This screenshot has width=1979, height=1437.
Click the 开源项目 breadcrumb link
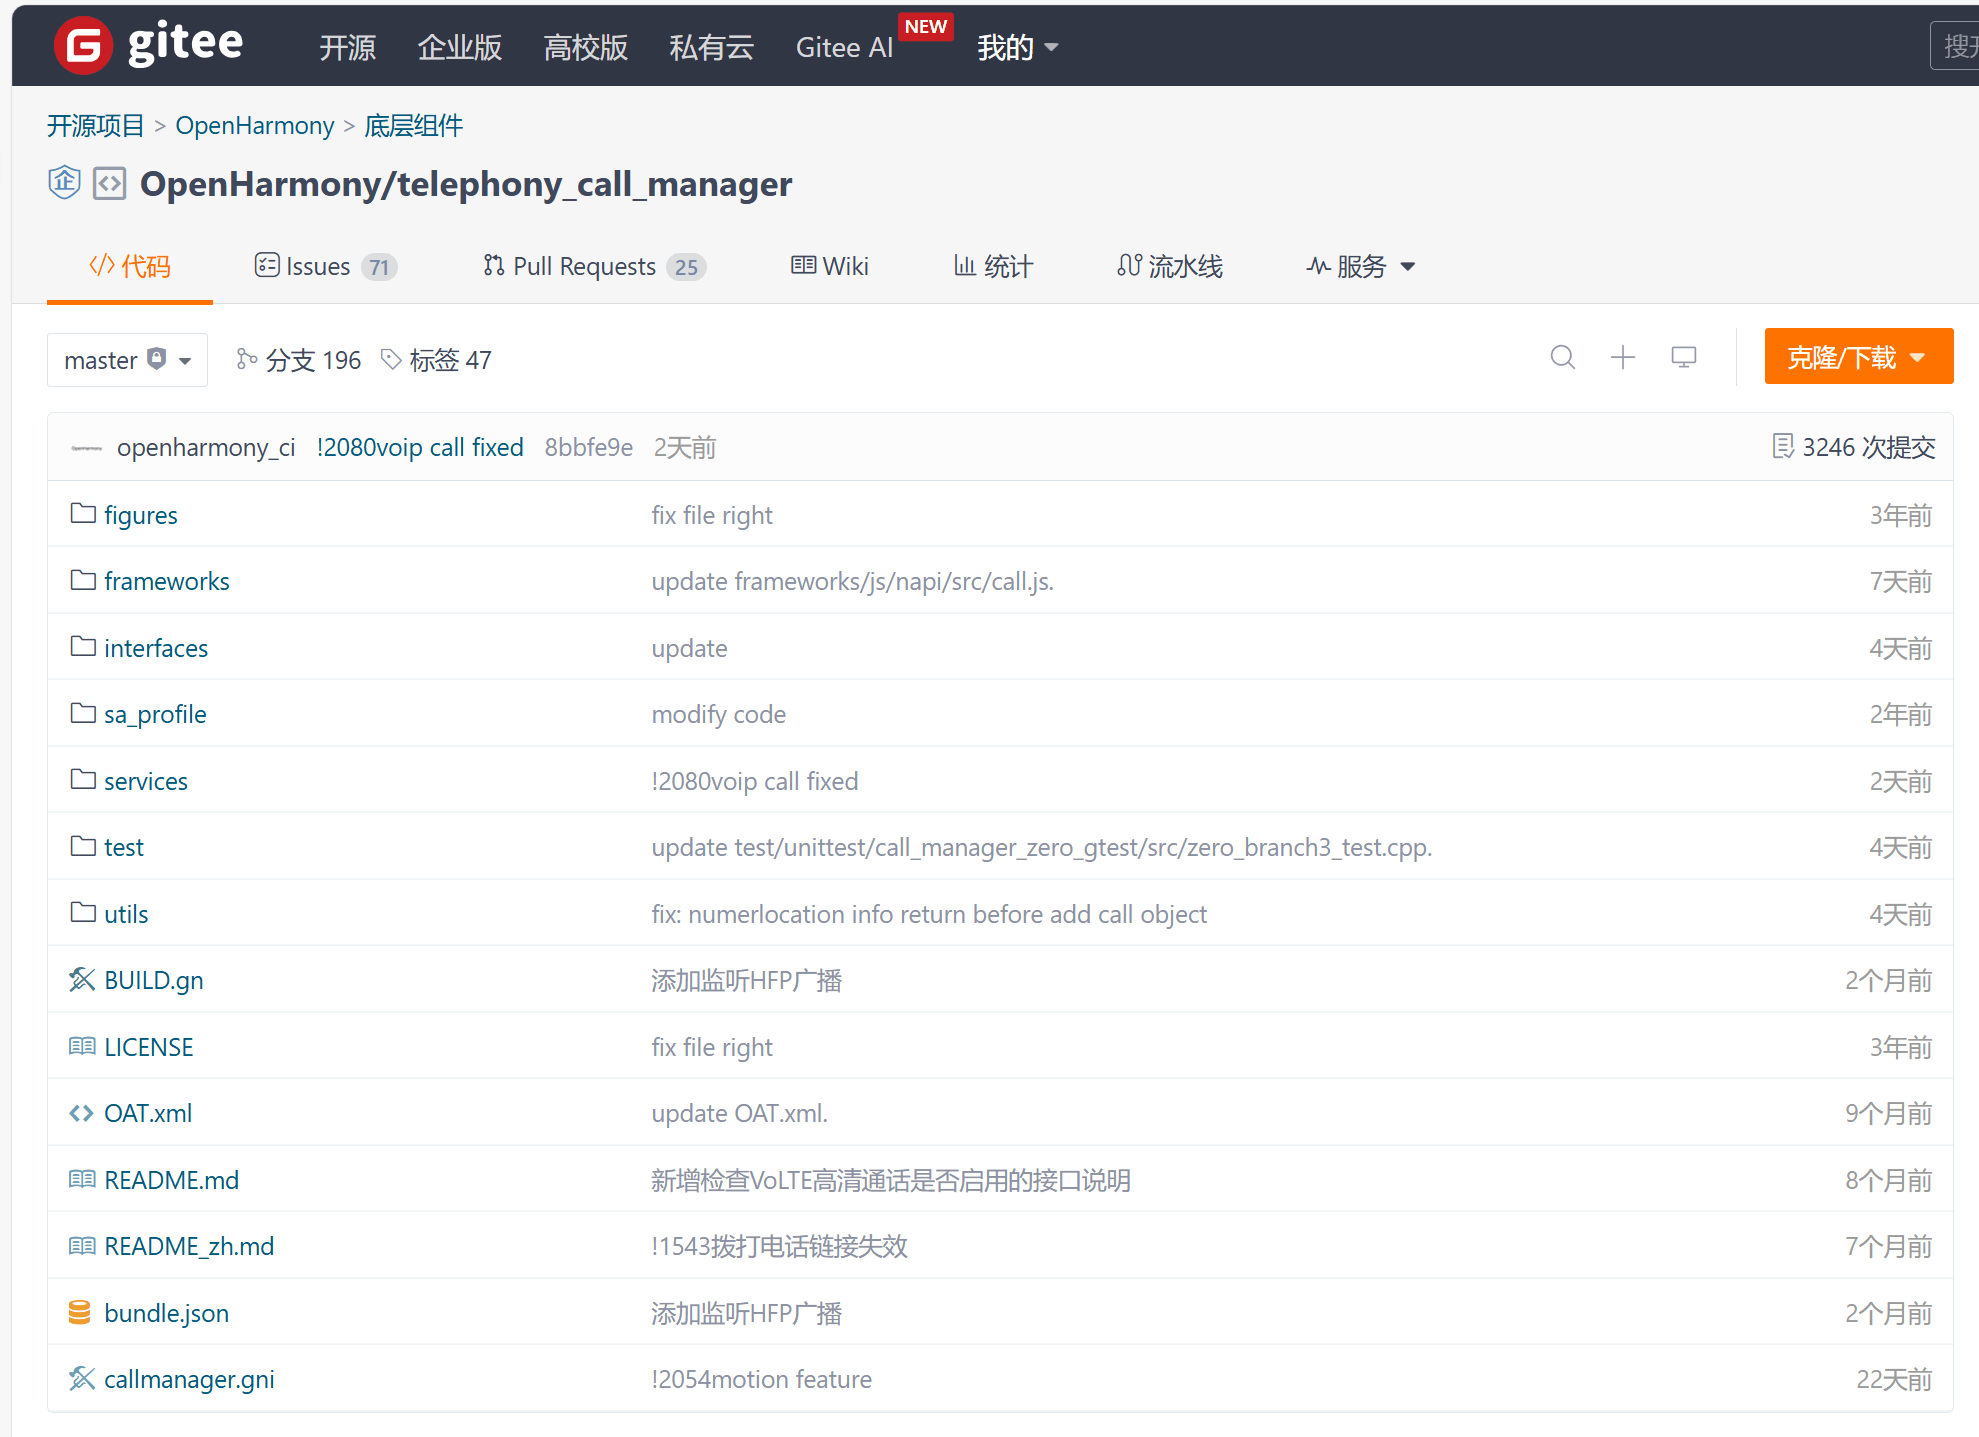pyautogui.click(x=96, y=125)
